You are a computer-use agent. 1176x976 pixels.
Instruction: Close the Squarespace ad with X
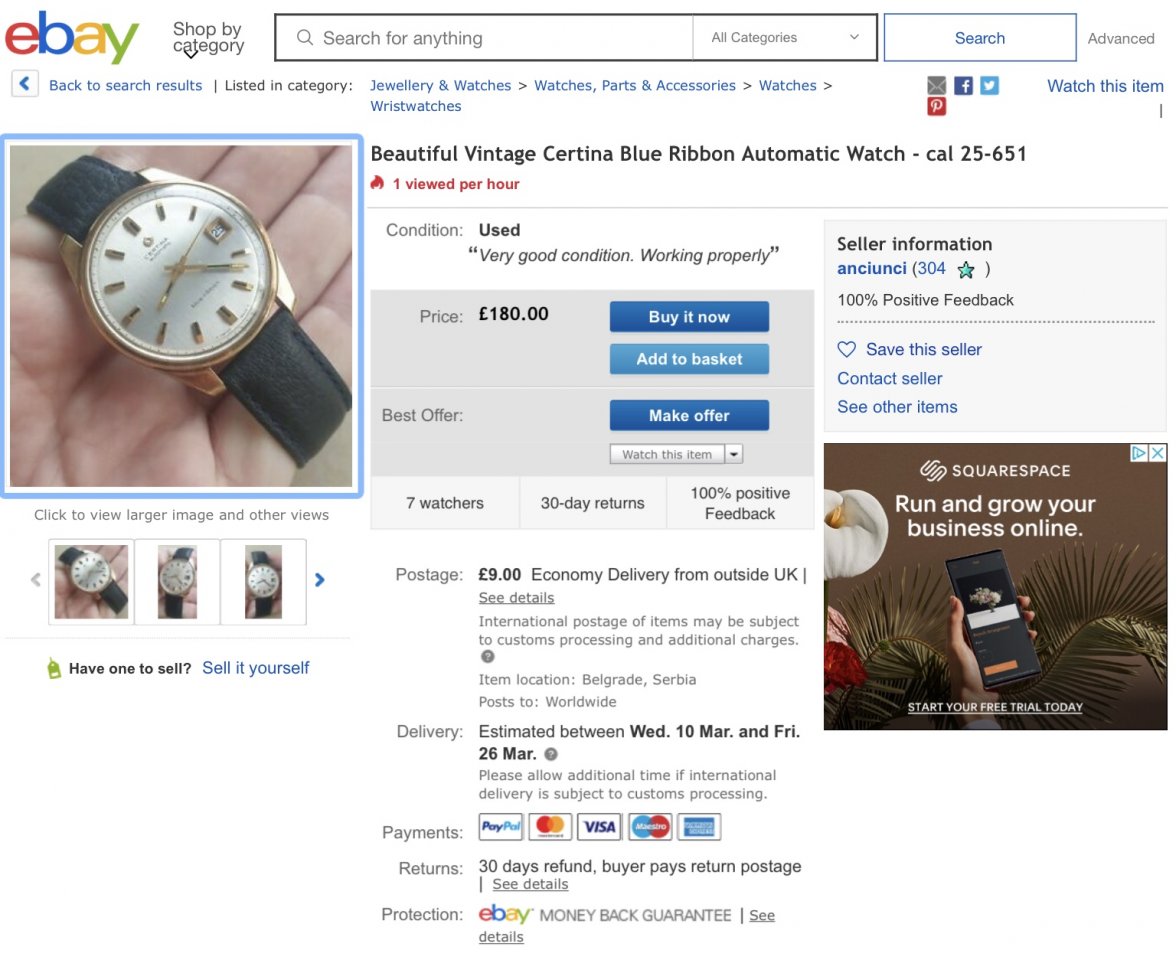pos(1158,452)
